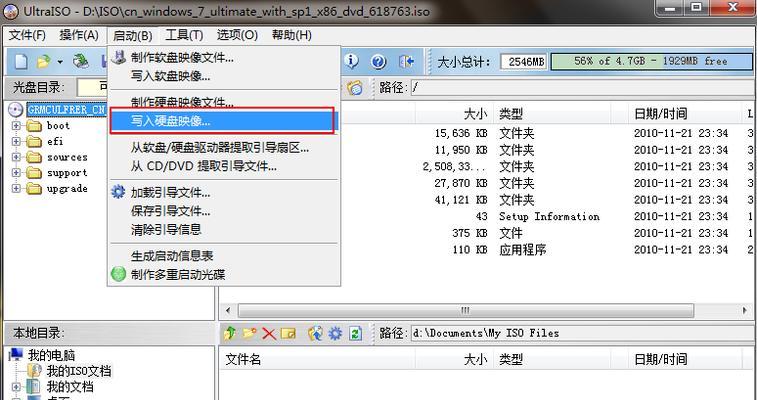Expand the efi folder node

tap(16, 141)
